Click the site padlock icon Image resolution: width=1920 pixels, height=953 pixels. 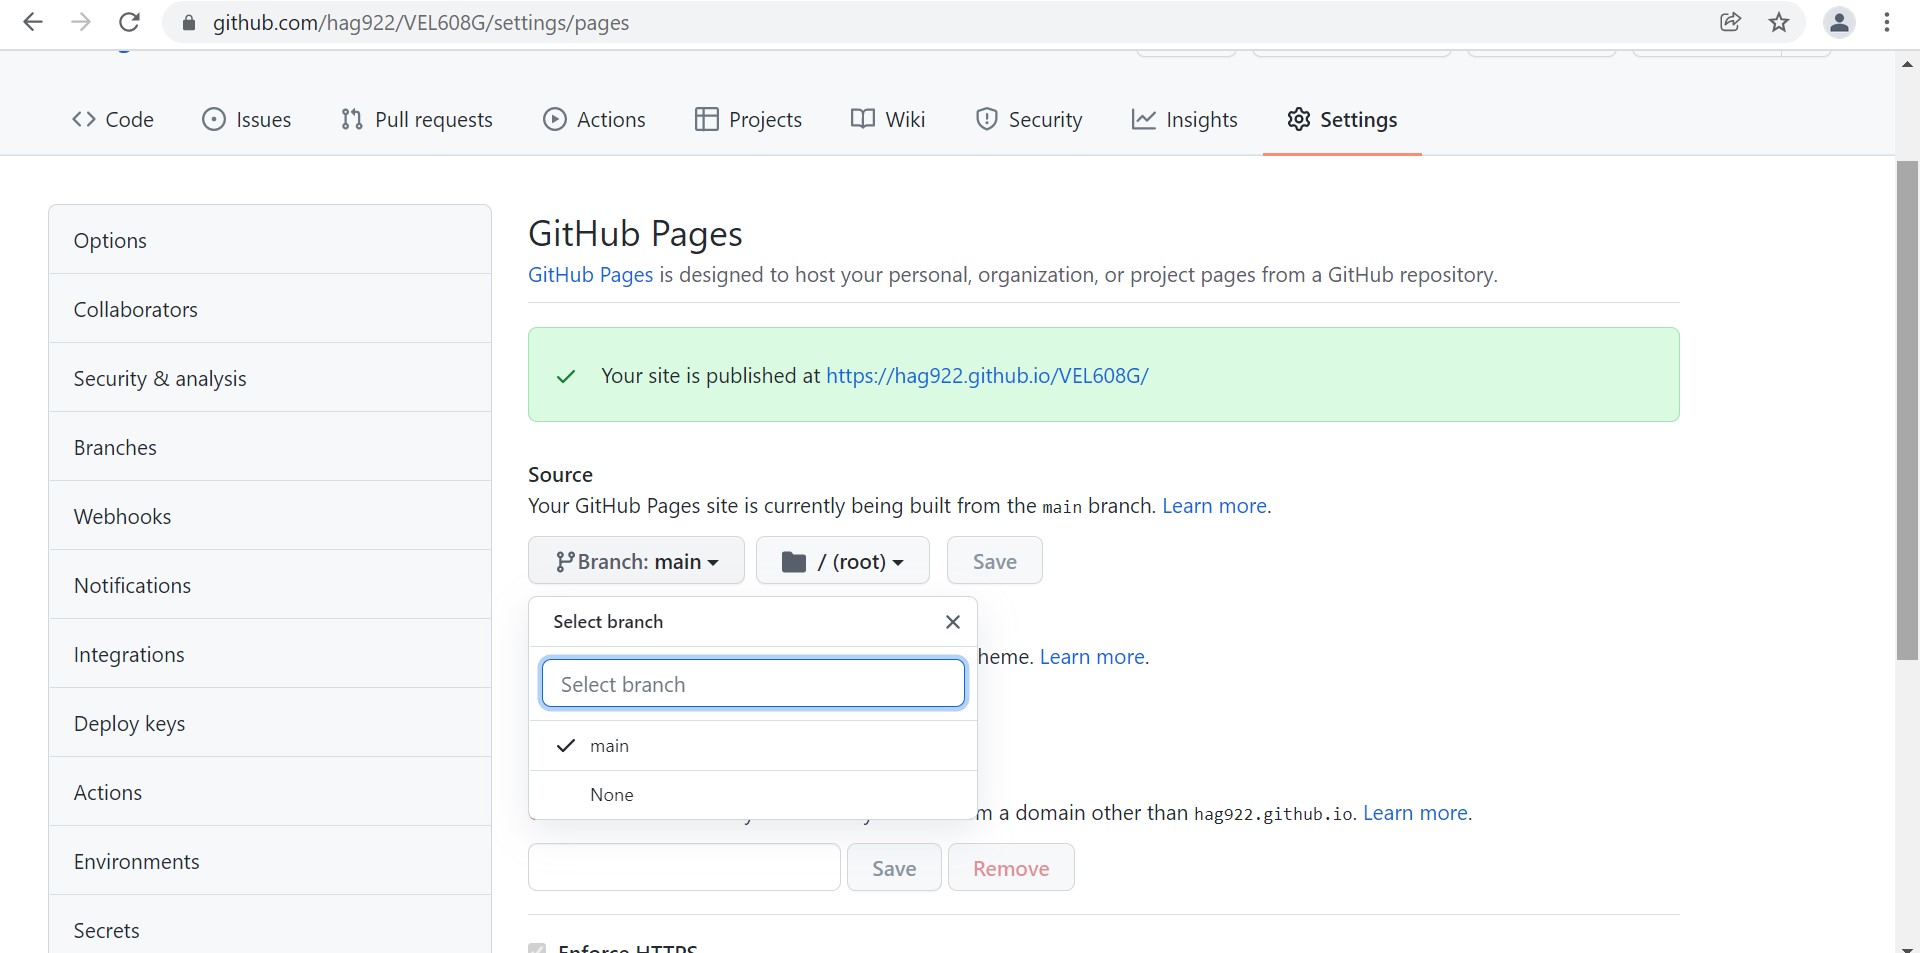coord(187,23)
